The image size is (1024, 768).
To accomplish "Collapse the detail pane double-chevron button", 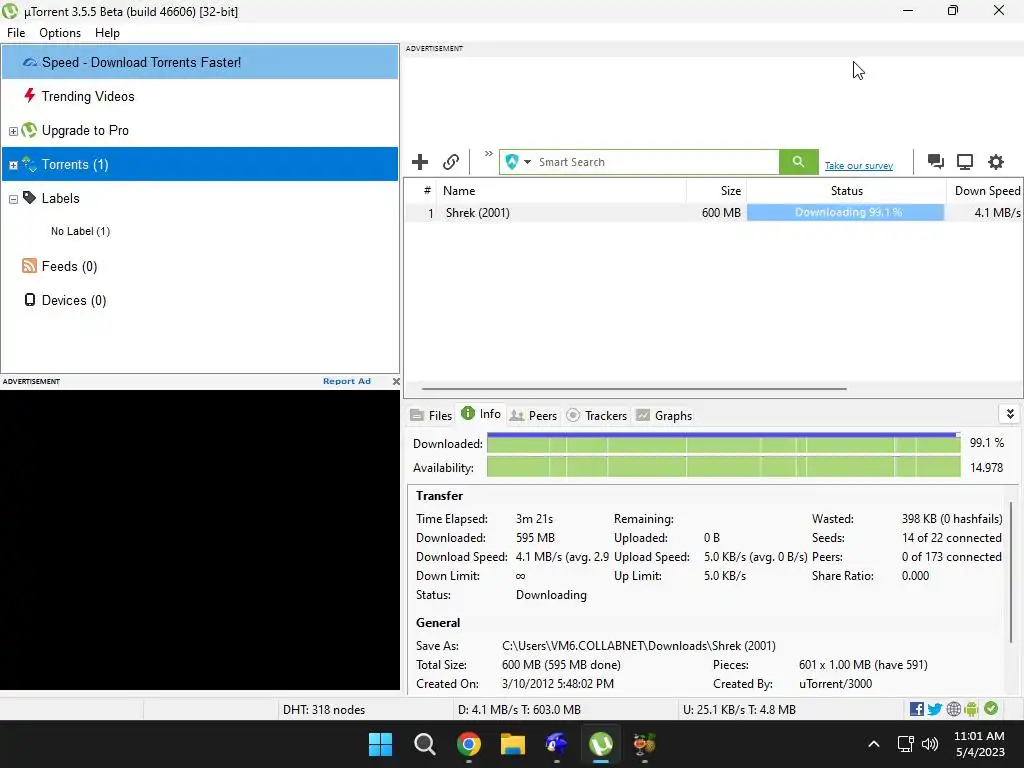I will [1010, 414].
